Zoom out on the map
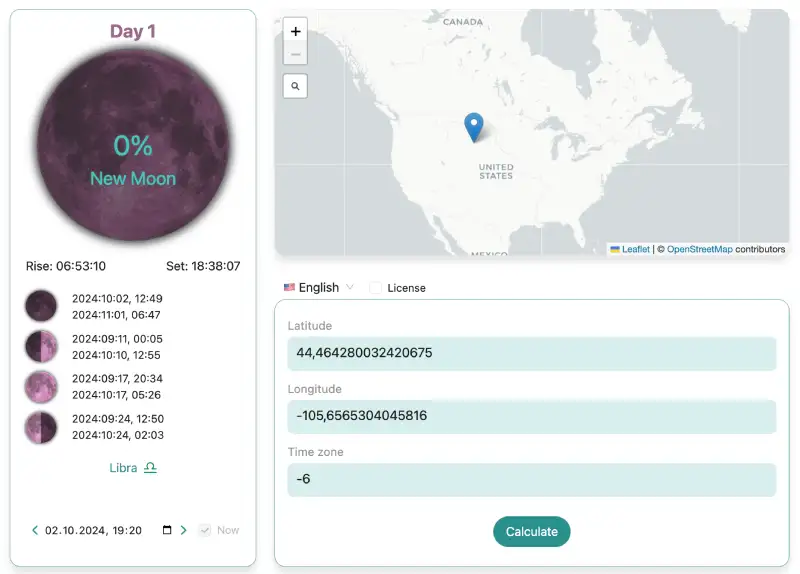This screenshot has width=800, height=574. (x=295, y=54)
